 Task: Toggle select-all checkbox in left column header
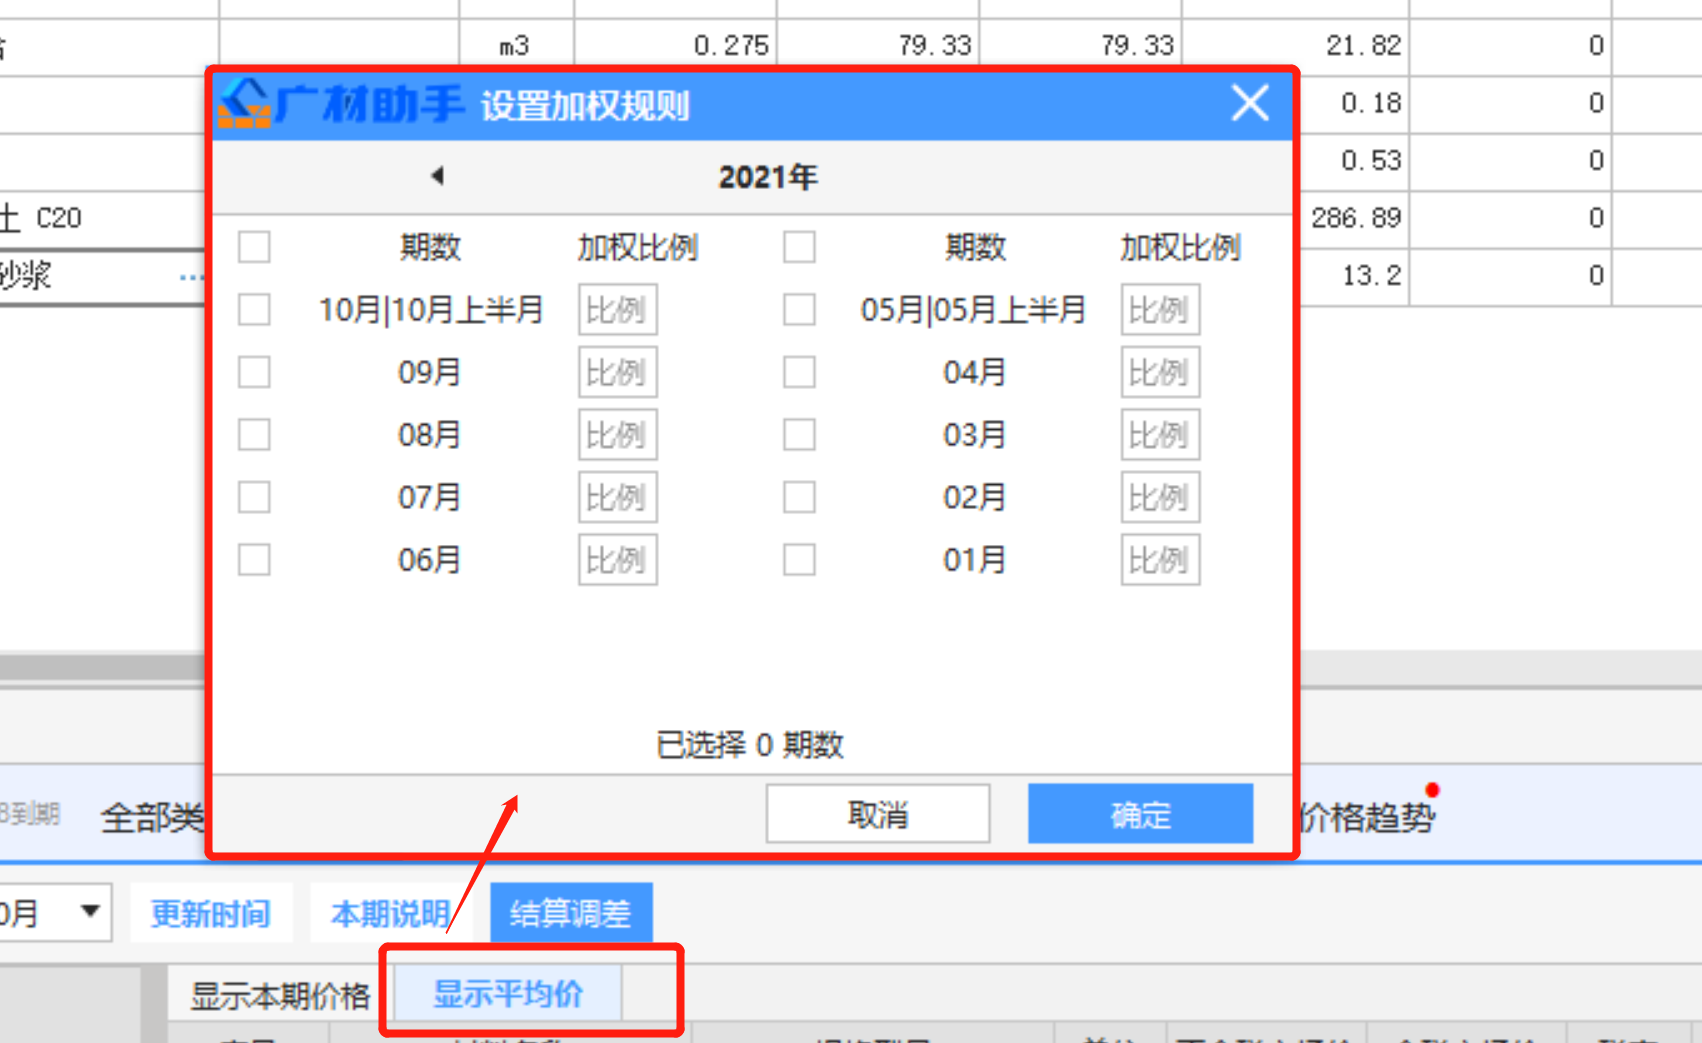[254, 247]
